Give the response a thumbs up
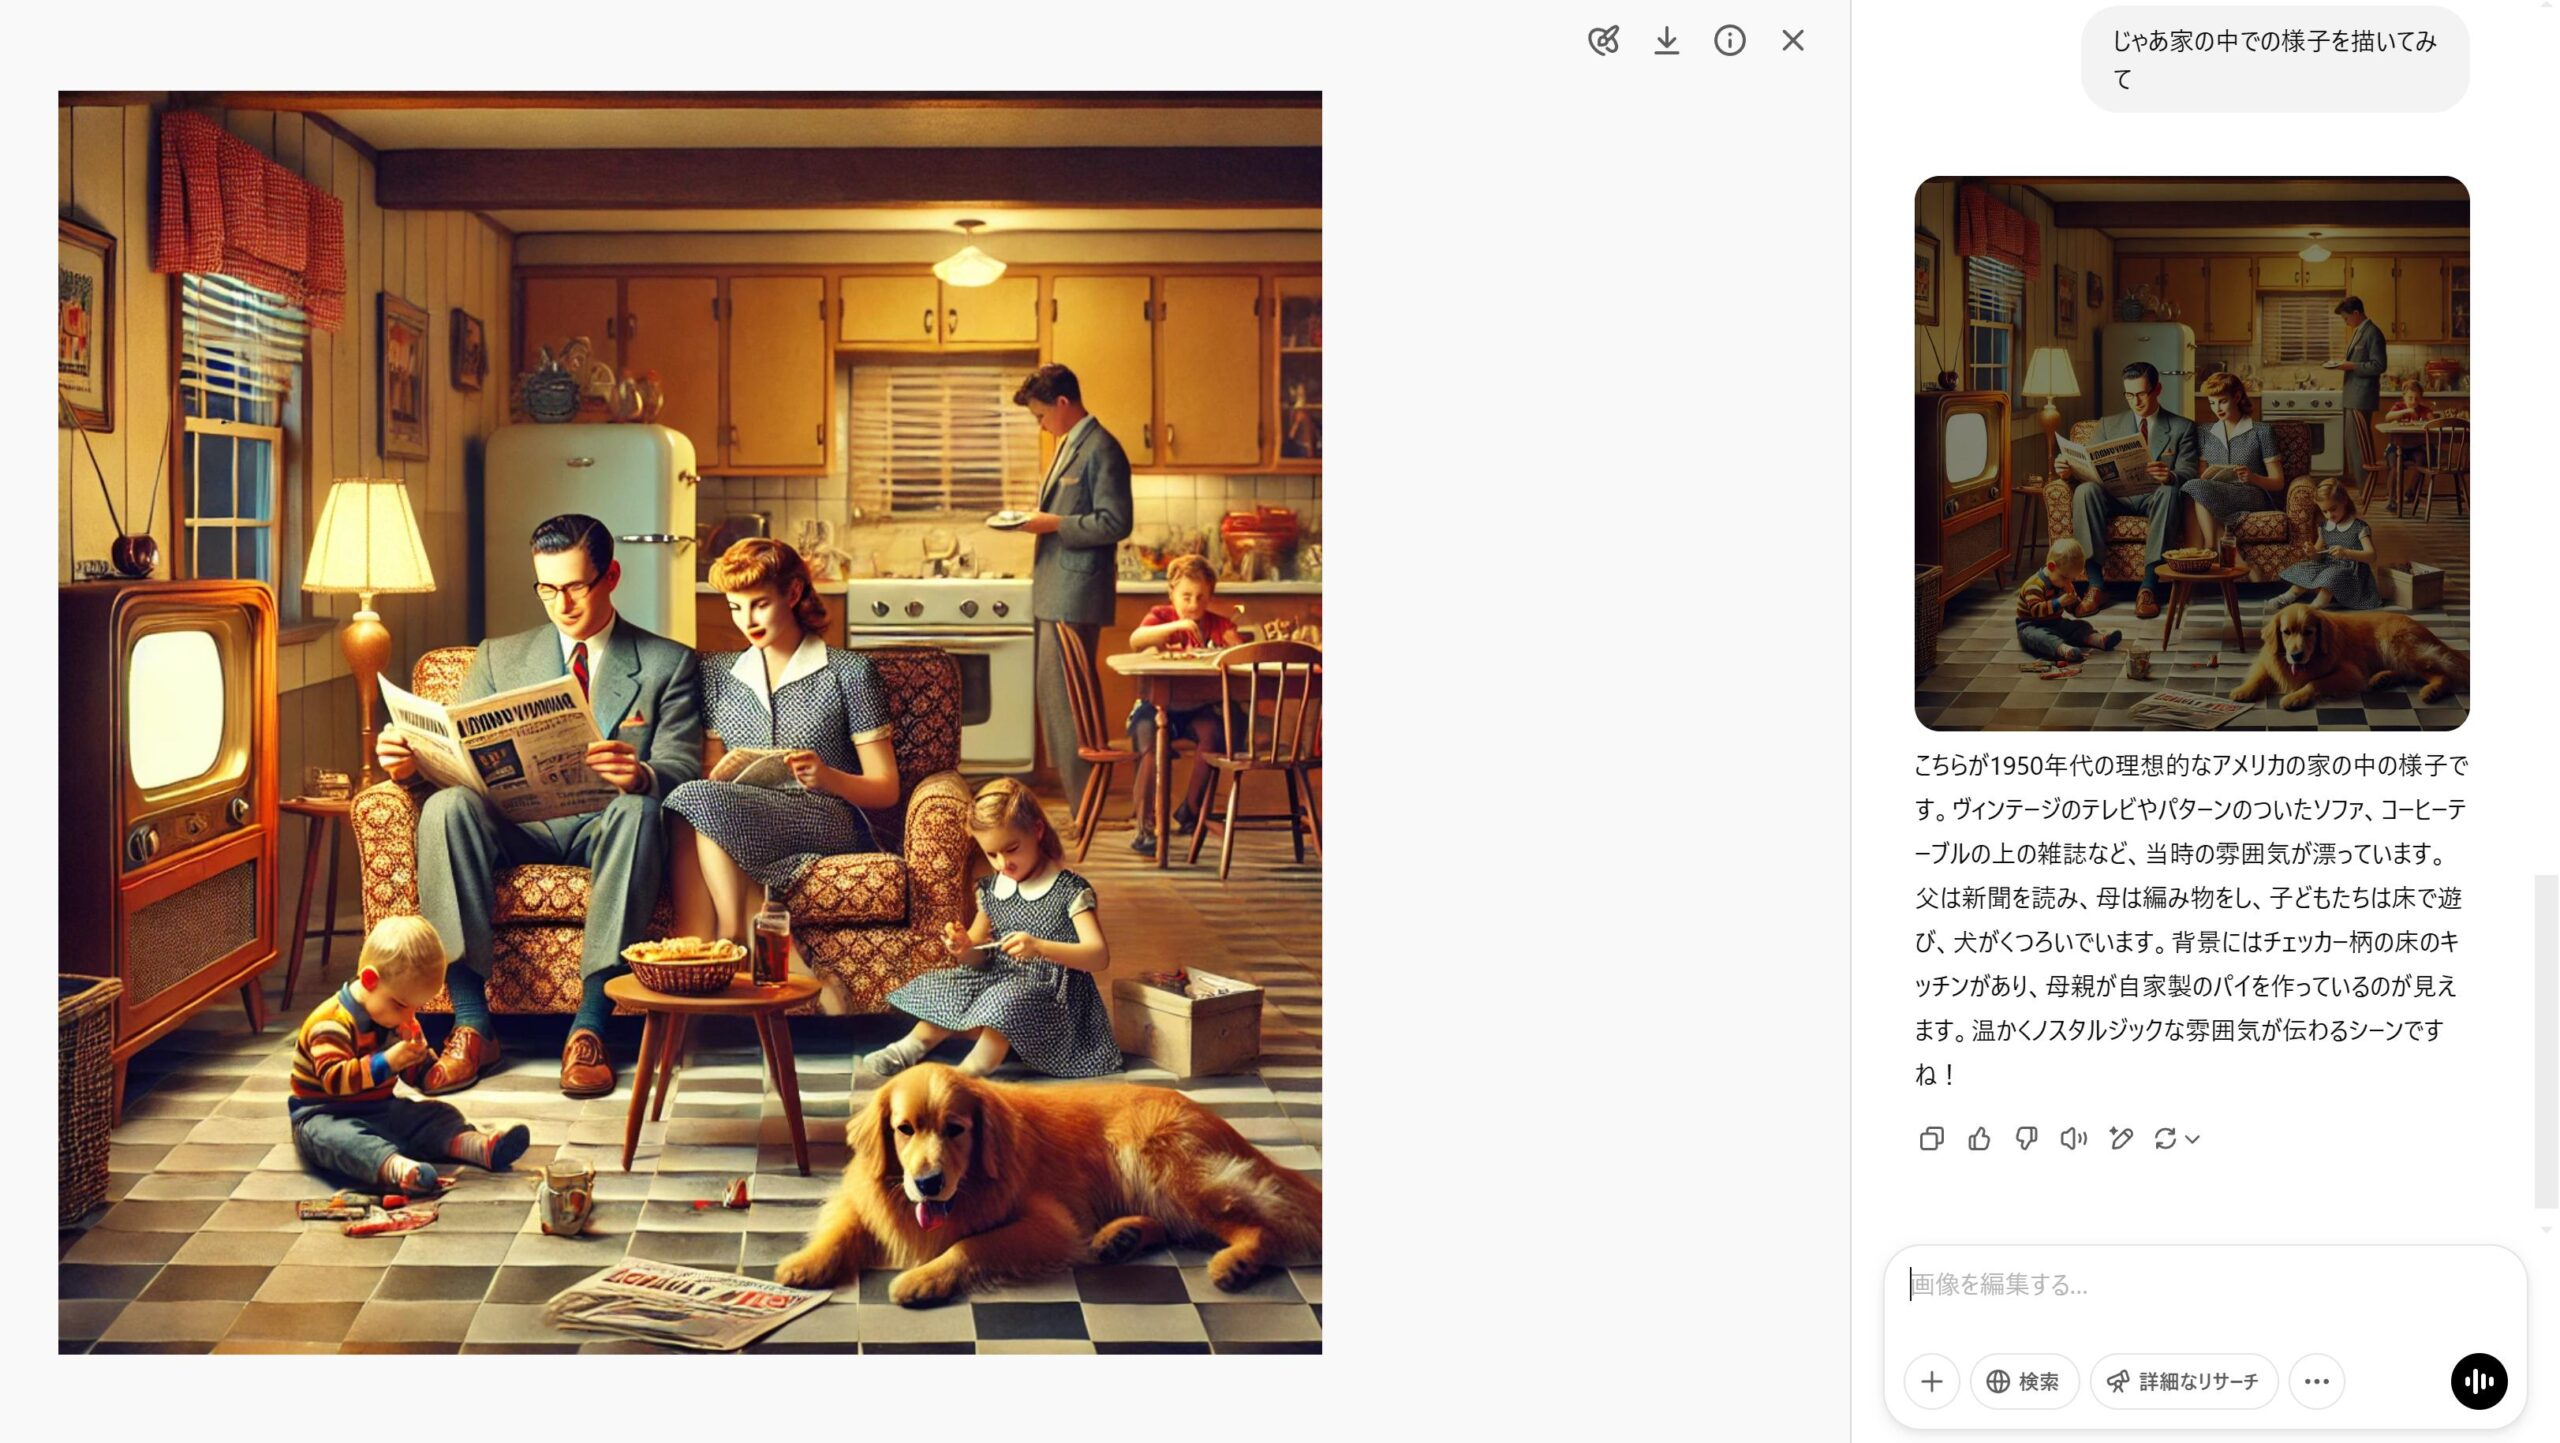This screenshot has height=1443, width=2560. click(1979, 1139)
